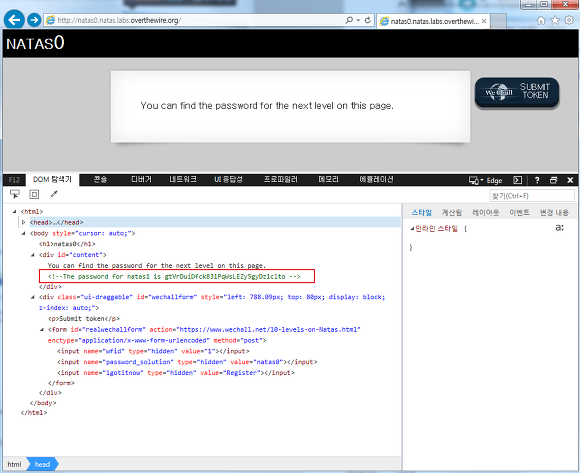The width and height of the screenshot is (580, 473).
Task: Select the input name="igotitnow" row
Action: pos(176,372)
